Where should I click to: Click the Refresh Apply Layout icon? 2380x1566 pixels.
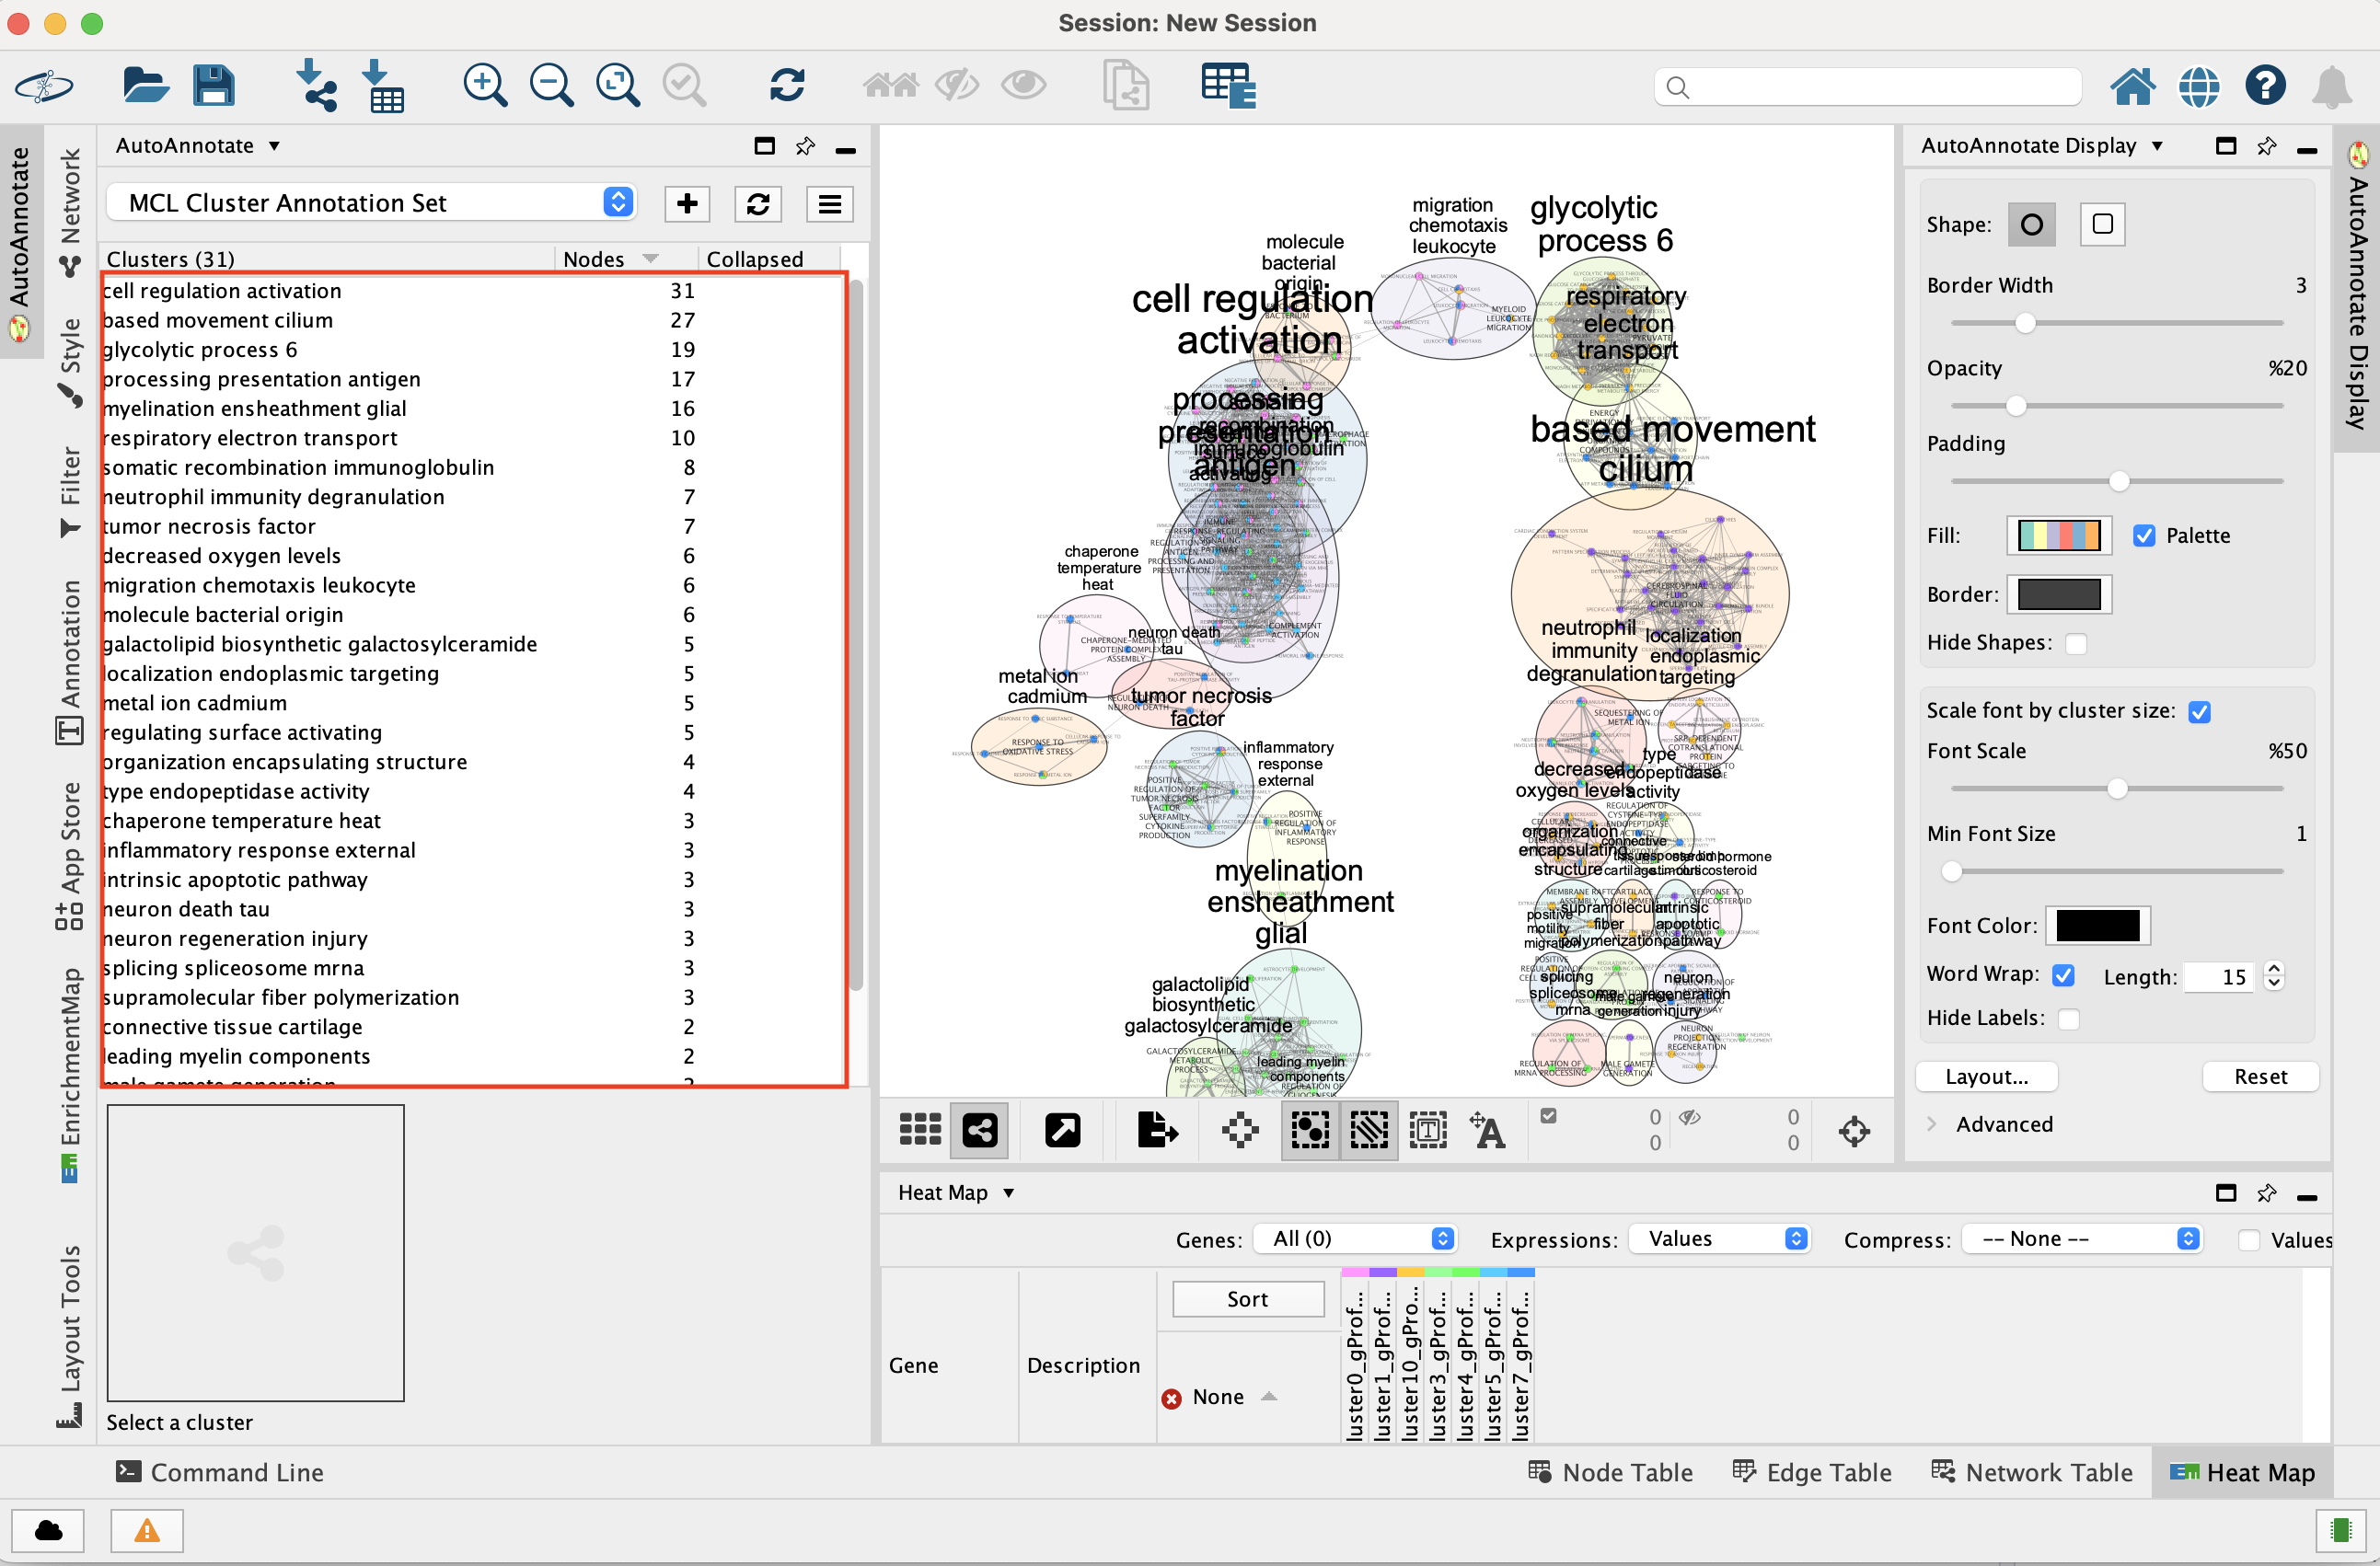(x=787, y=86)
